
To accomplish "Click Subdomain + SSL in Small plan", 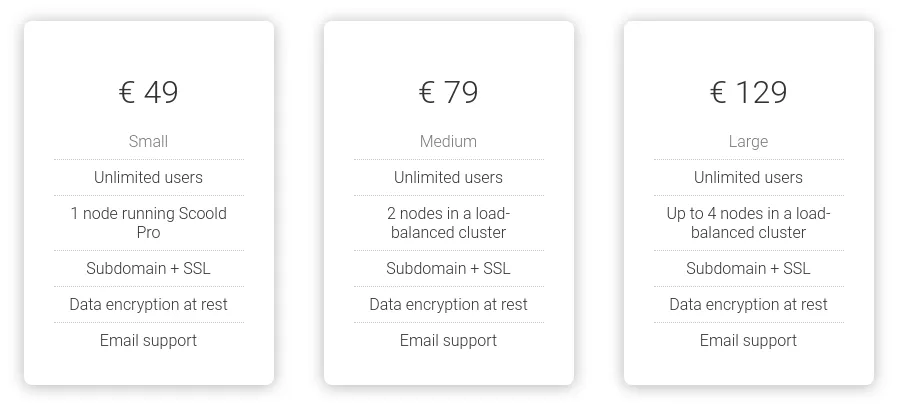I will (148, 268).
